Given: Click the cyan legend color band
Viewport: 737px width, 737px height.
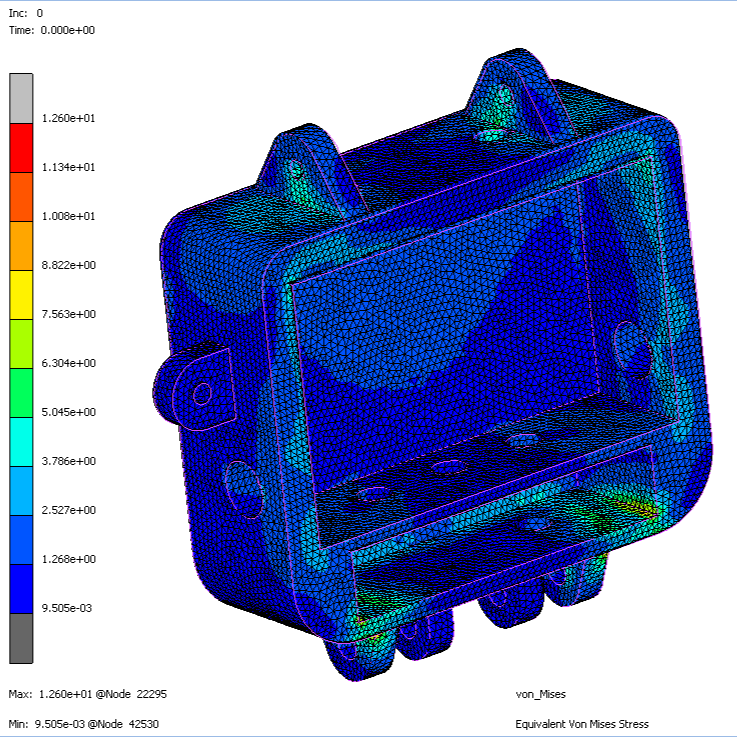Looking at the screenshot, I should pos(21,441).
